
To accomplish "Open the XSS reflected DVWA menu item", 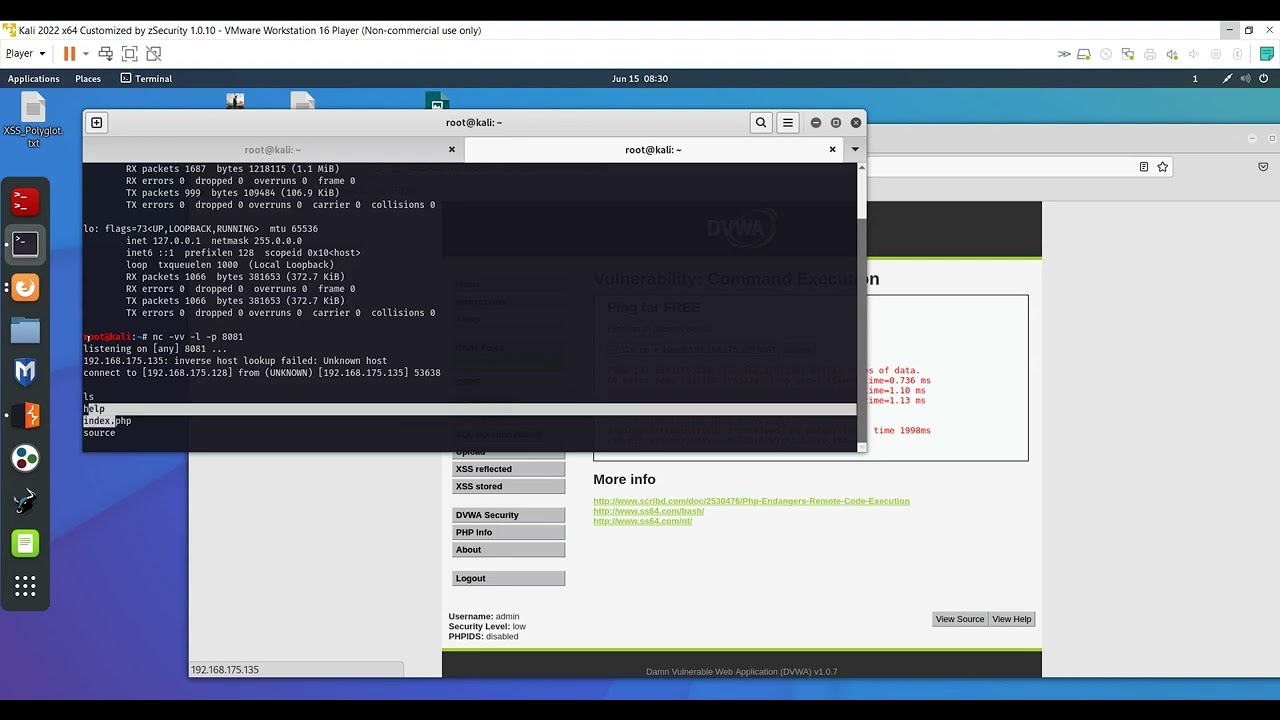I will [x=508, y=469].
